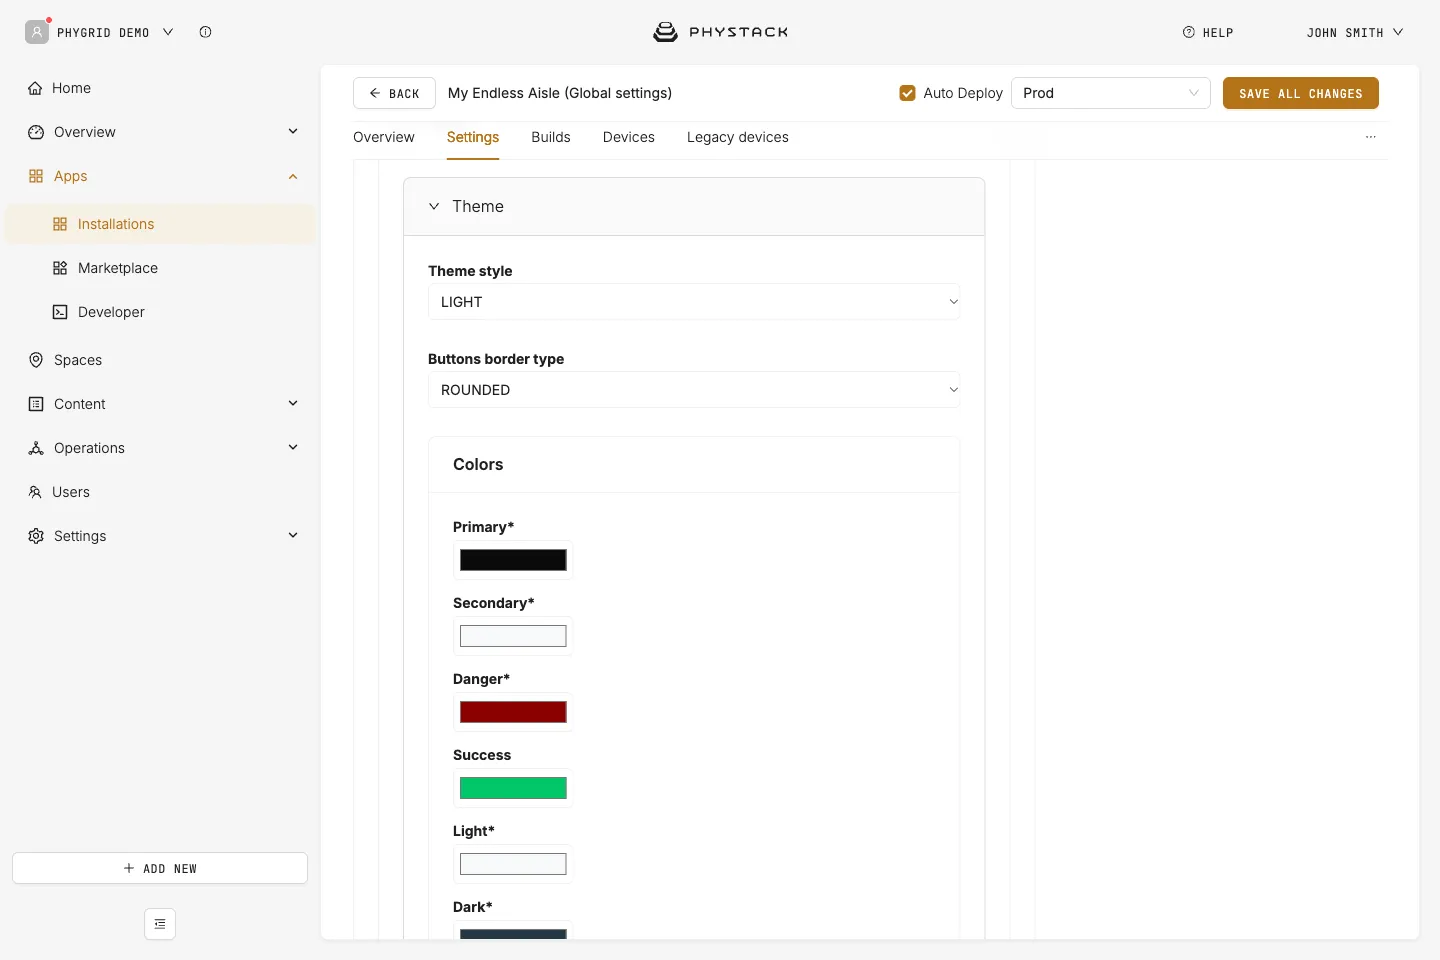The width and height of the screenshot is (1440, 960).
Task: Switch to the Builds tab
Action: click(x=551, y=137)
